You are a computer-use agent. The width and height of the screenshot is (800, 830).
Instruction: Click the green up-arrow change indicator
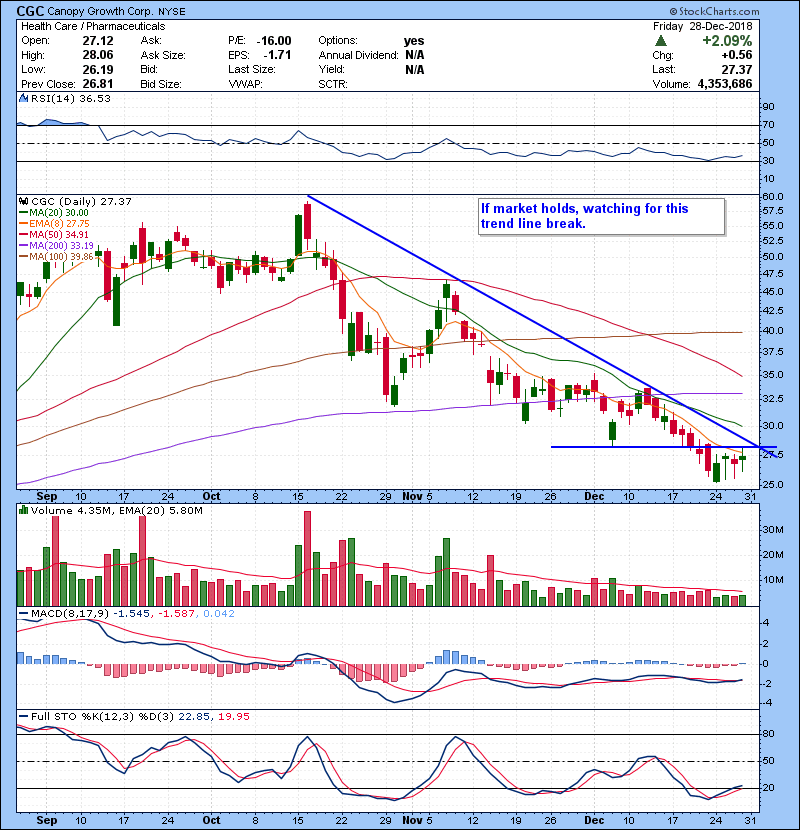tap(660, 41)
